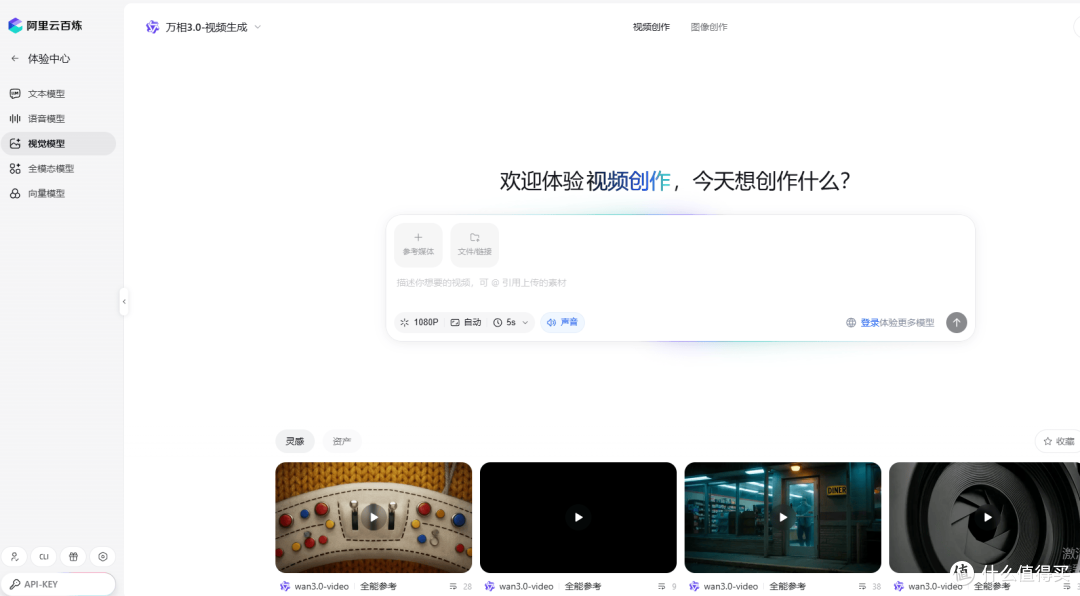Play the black video thumbnail

pyautogui.click(x=578, y=517)
